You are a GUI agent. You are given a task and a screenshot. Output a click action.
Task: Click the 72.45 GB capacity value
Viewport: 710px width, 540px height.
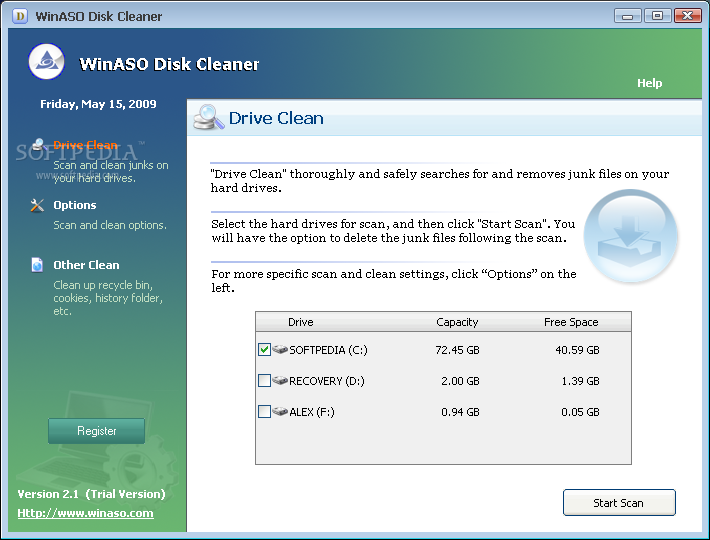457,350
